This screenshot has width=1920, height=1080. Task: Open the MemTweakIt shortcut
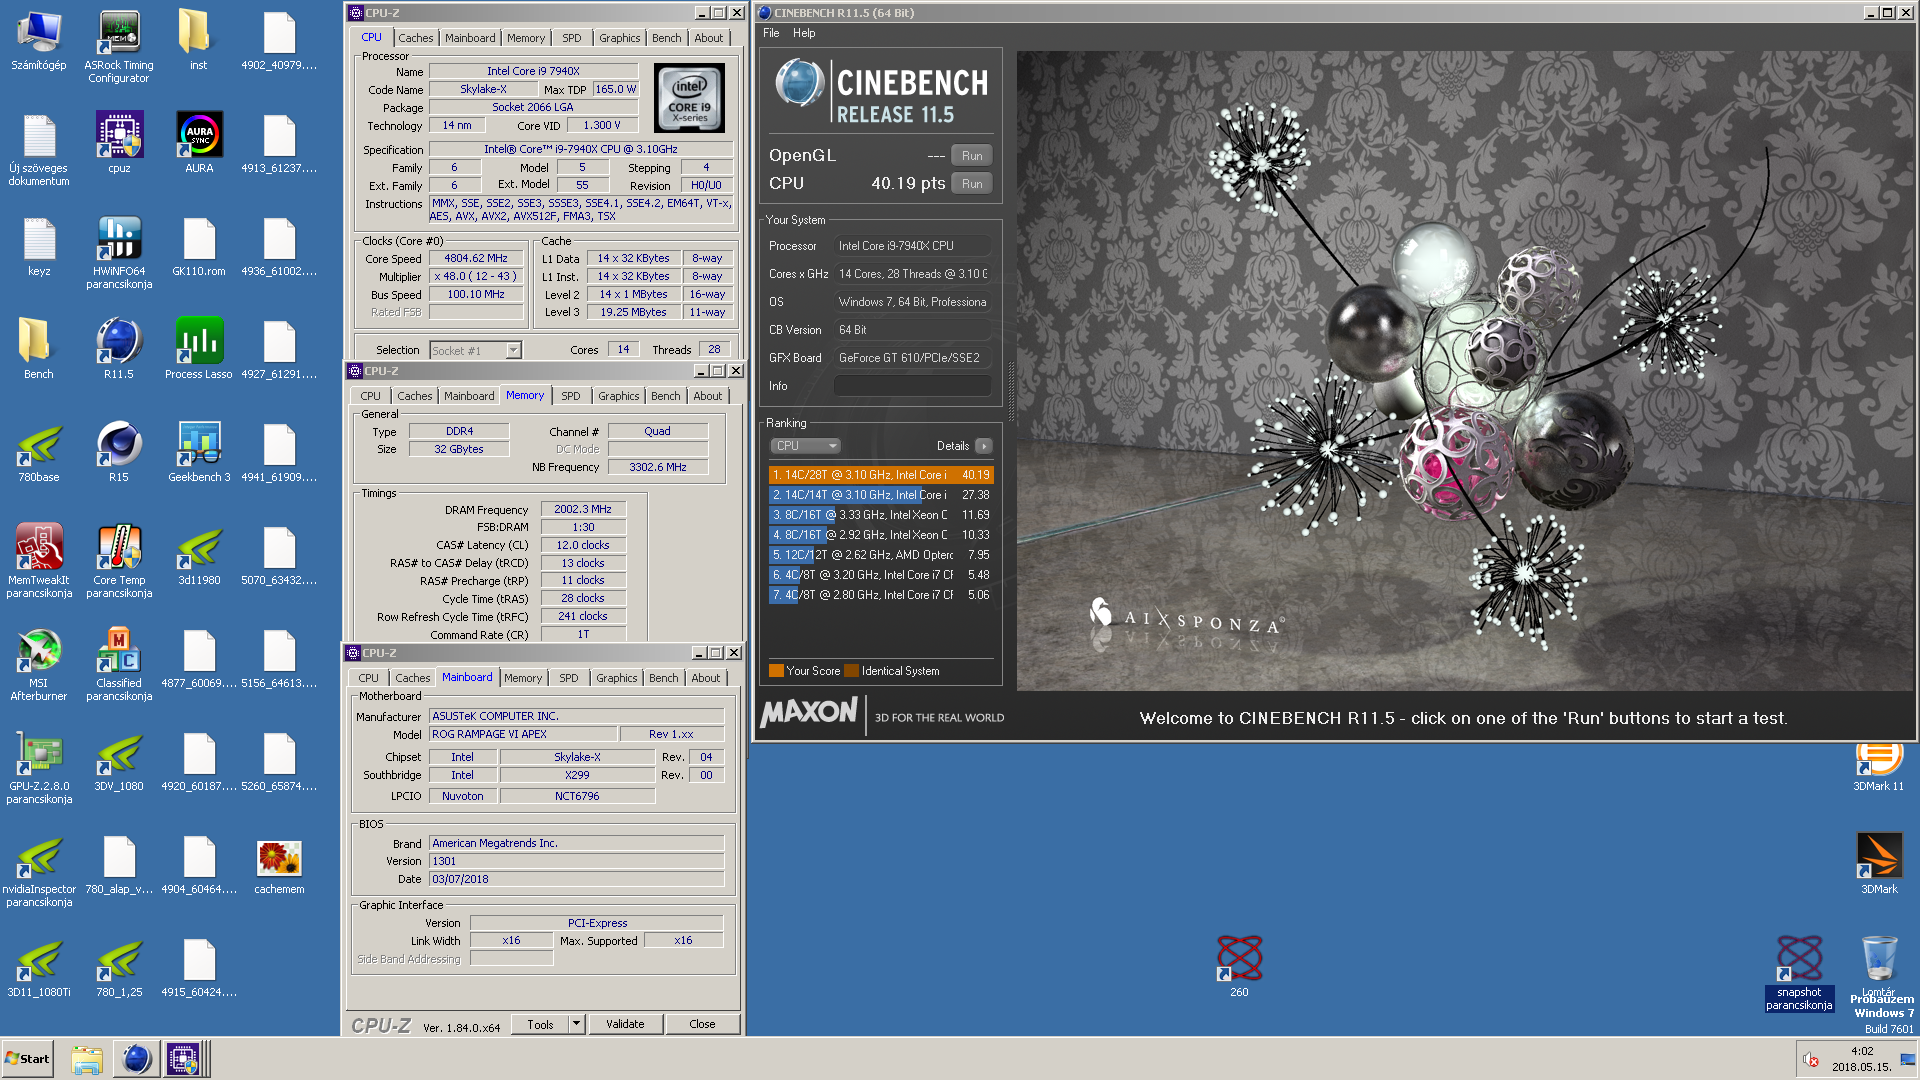click(x=38, y=560)
